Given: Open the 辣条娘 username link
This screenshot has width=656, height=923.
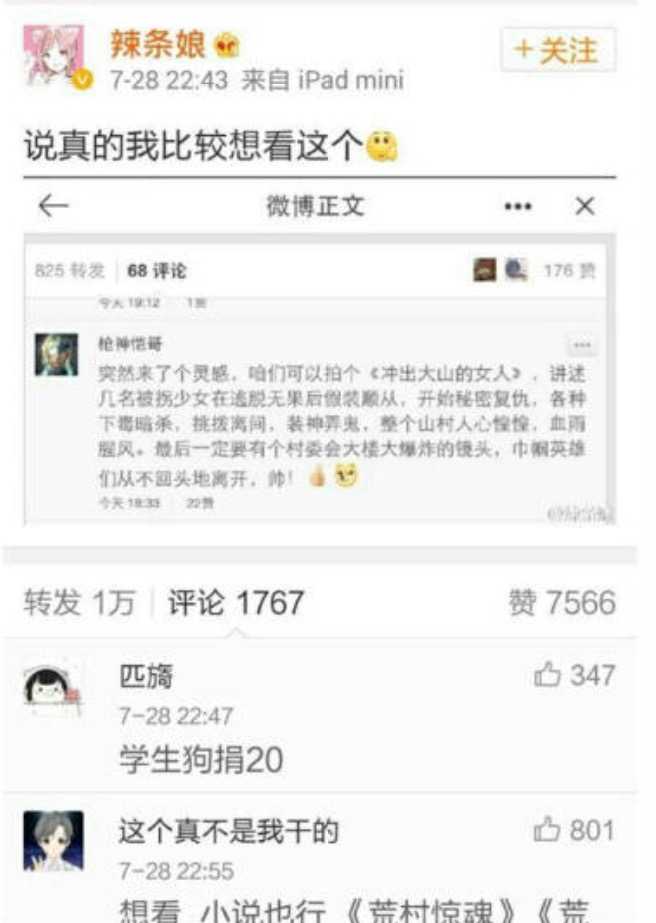Looking at the screenshot, I should [x=158, y=44].
